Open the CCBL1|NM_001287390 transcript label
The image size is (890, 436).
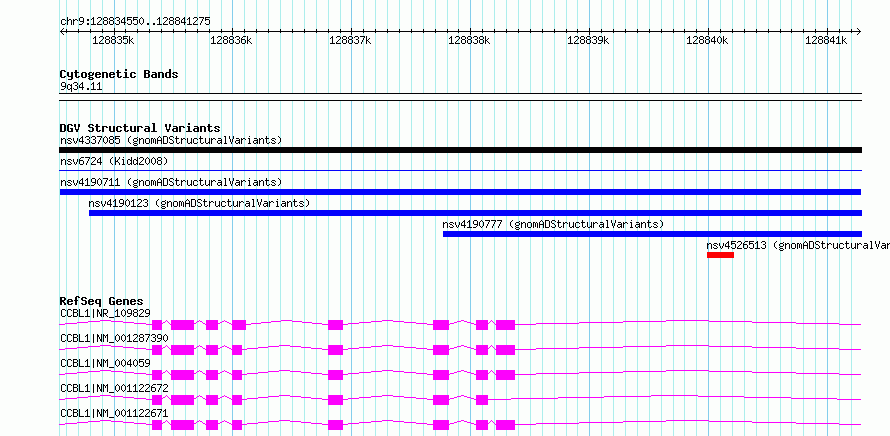click(114, 338)
